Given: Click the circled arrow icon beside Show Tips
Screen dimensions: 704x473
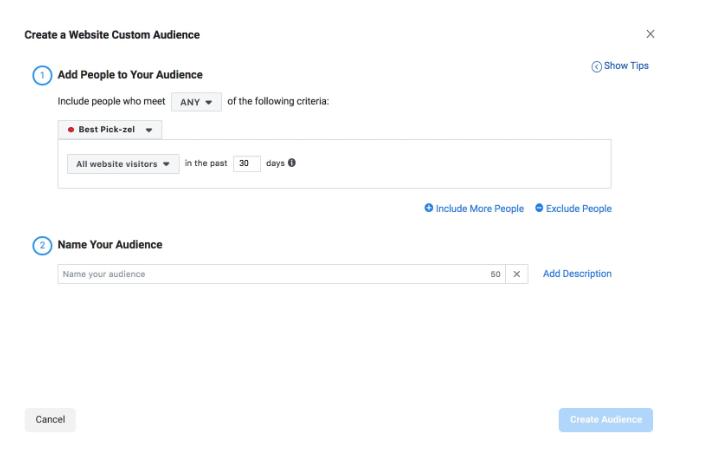Looking at the screenshot, I should click(596, 67).
